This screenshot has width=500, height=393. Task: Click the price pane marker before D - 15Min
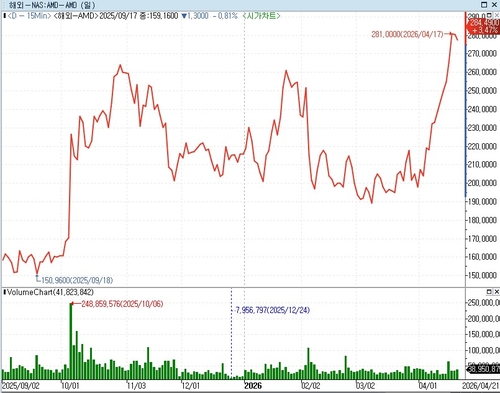tap(5, 16)
